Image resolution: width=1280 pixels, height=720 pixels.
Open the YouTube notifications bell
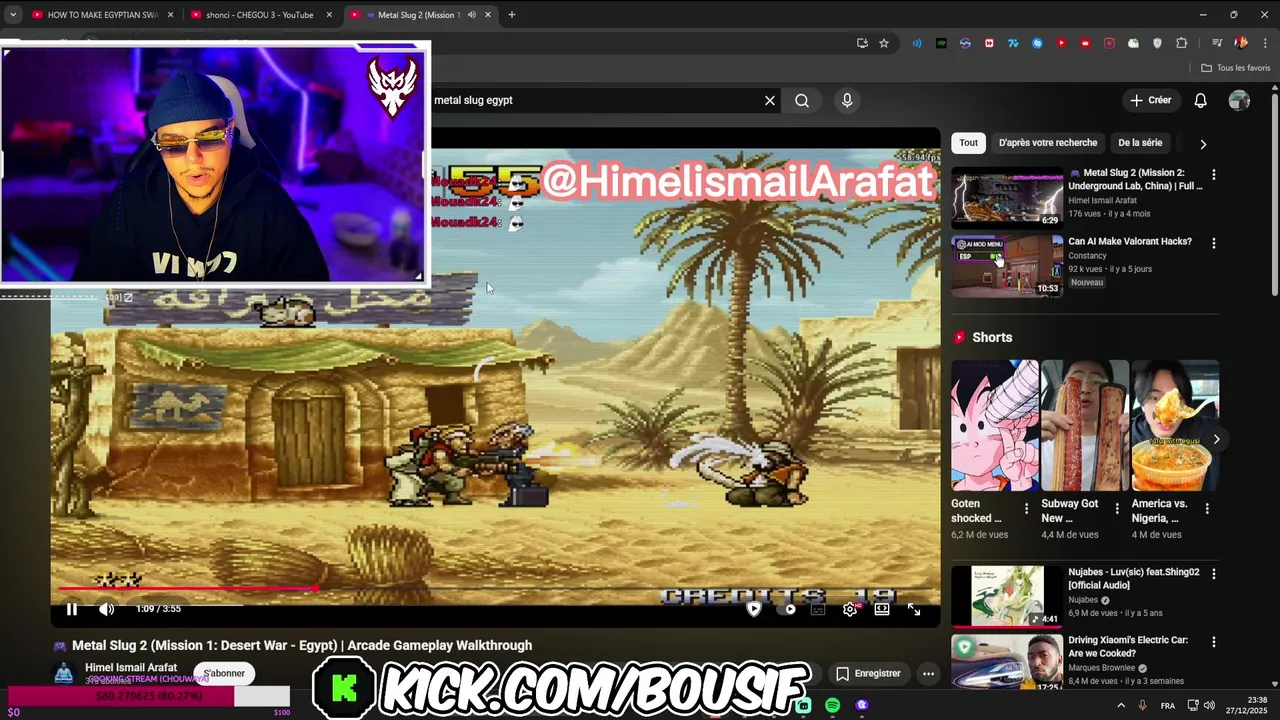pos(1200,100)
